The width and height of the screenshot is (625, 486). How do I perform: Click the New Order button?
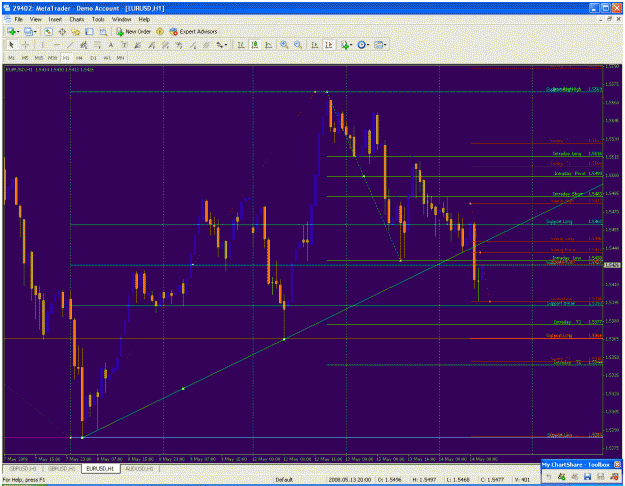134,31
